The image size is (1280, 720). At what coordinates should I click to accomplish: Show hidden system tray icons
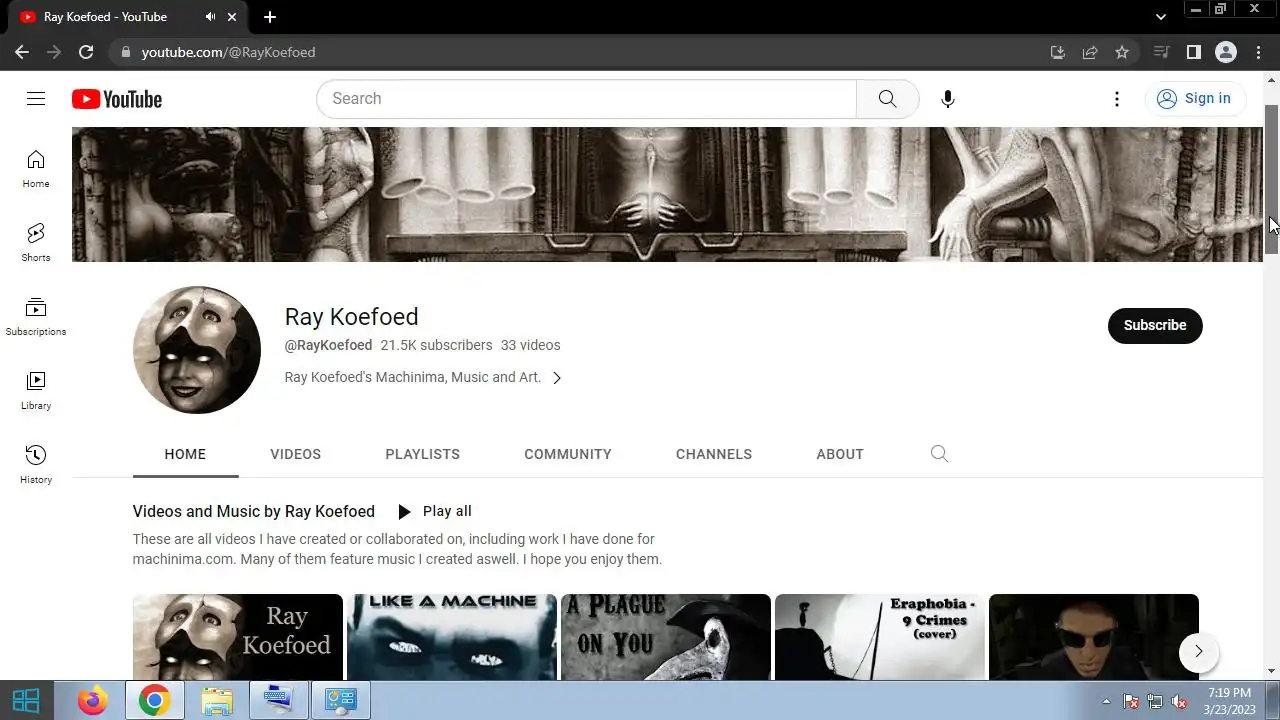[x=1106, y=701]
